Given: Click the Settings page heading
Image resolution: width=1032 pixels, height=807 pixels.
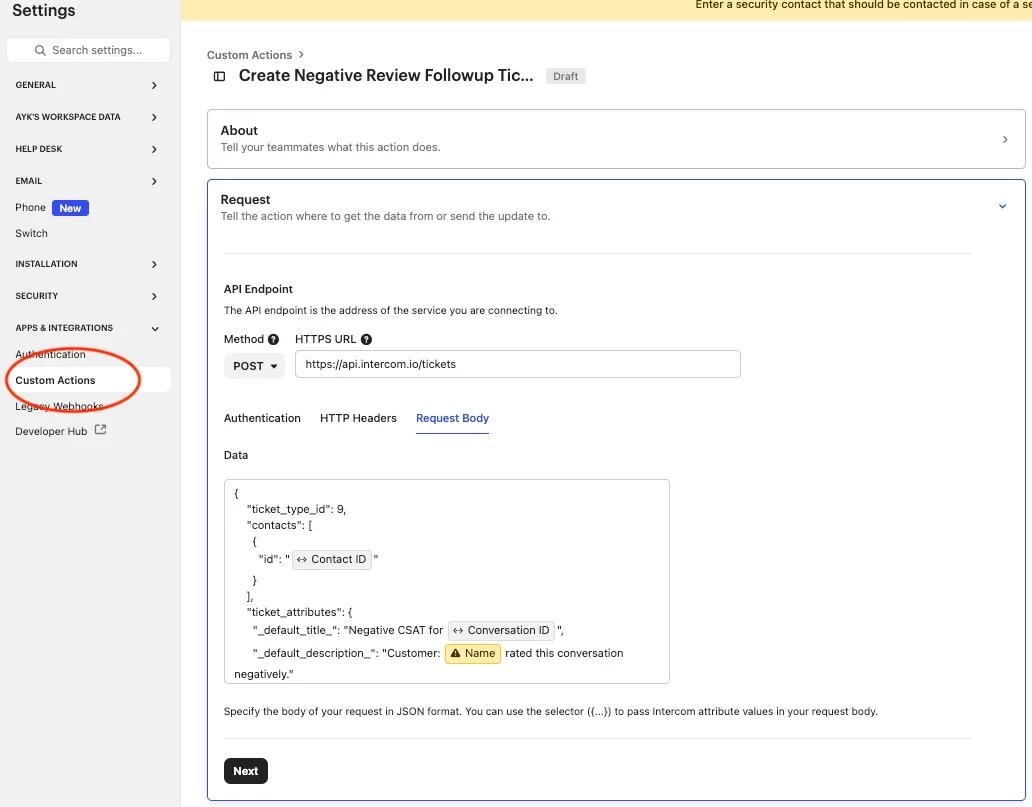Looking at the screenshot, I should [x=43, y=11].
